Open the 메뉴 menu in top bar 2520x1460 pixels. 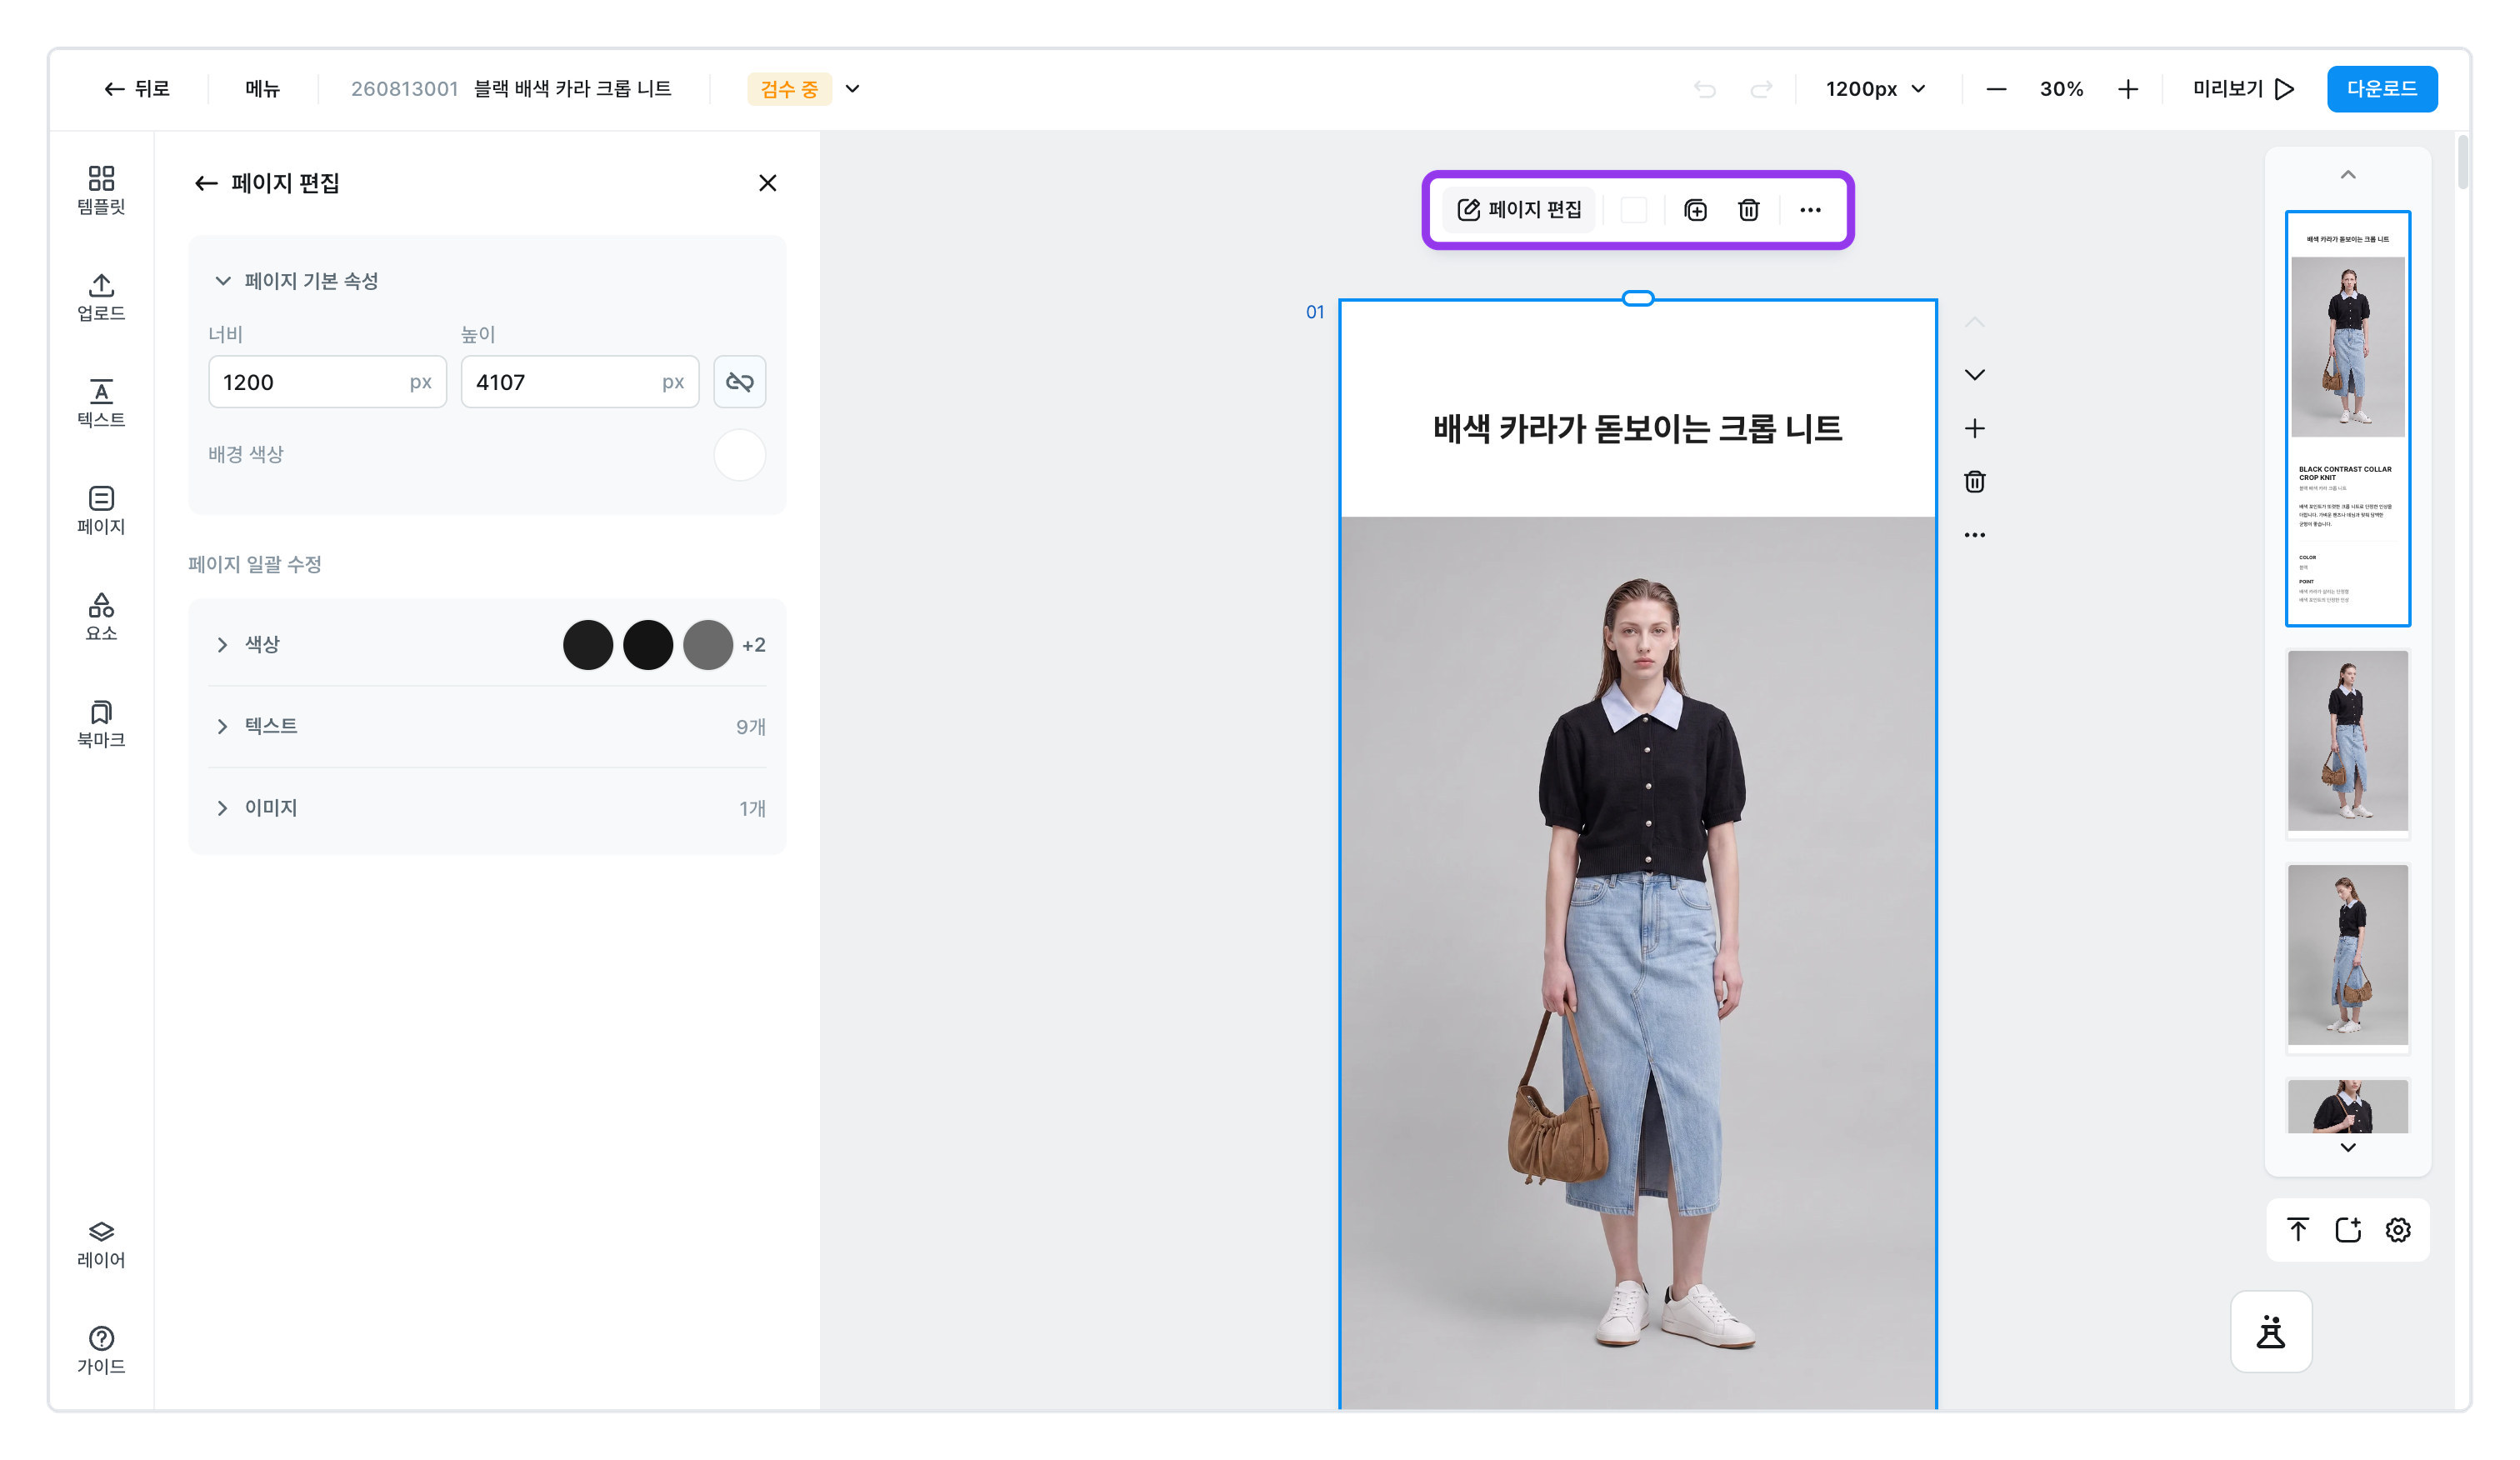262,89
